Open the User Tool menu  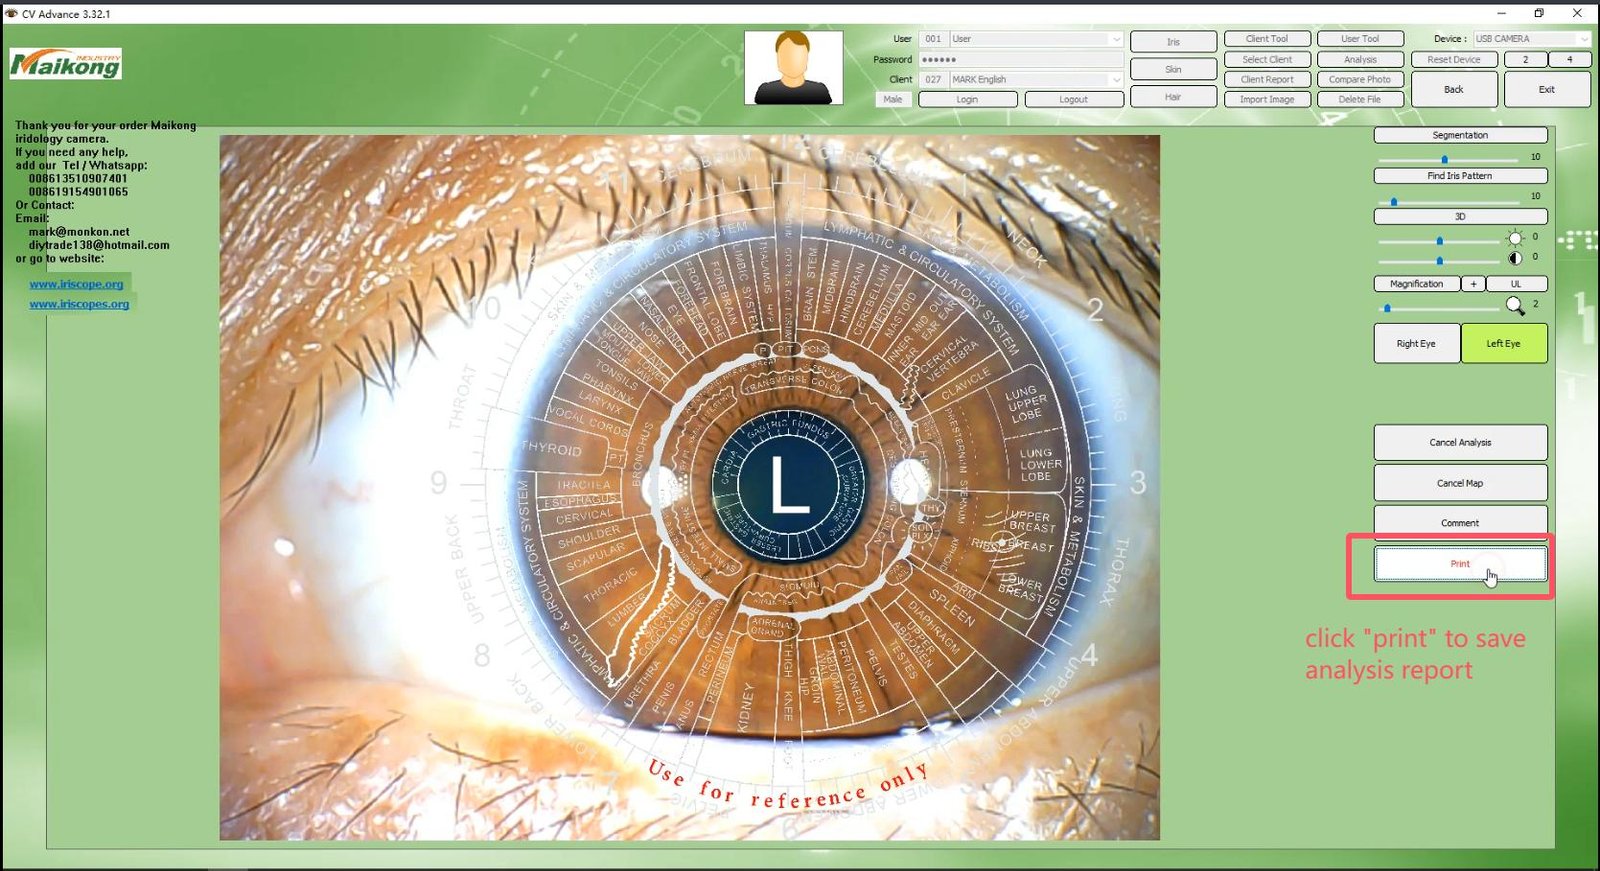click(1360, 39)
